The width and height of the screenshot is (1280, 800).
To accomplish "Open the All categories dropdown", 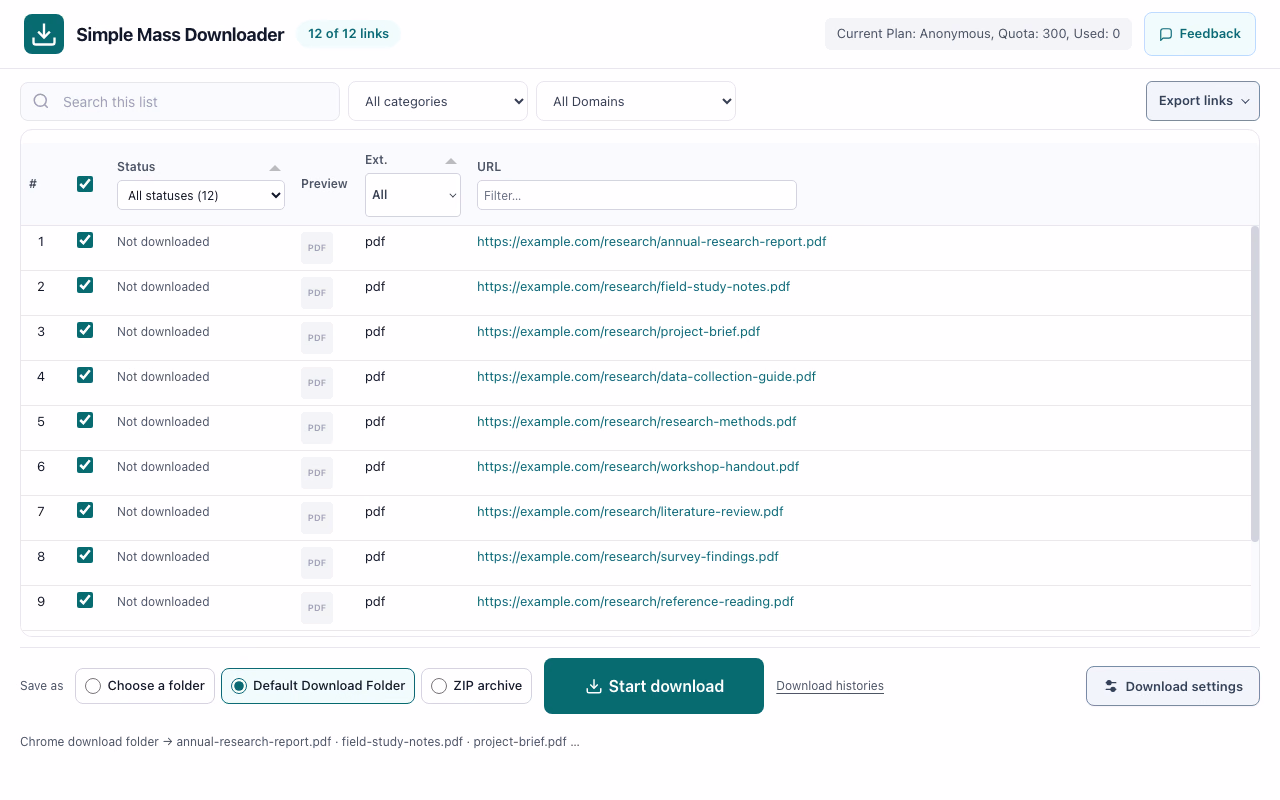I will tap(438, 101).
